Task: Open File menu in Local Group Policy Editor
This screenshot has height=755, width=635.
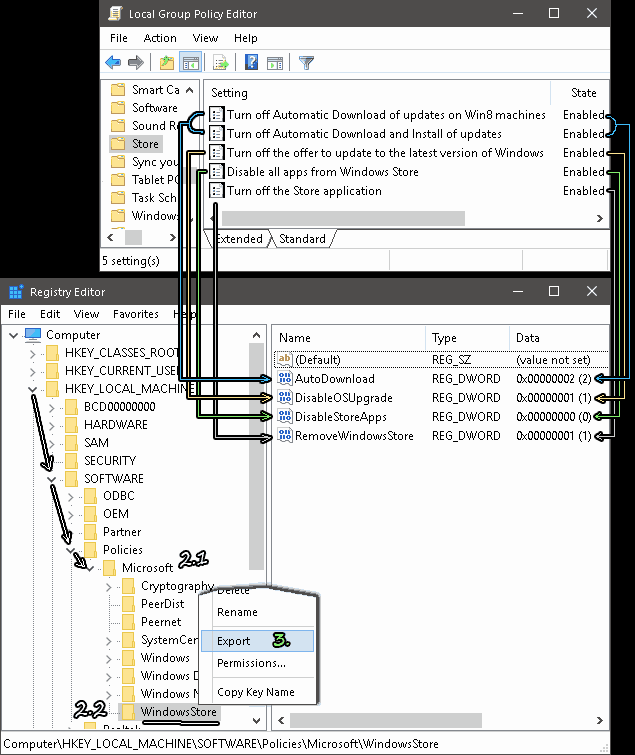Action: [118, 38]
